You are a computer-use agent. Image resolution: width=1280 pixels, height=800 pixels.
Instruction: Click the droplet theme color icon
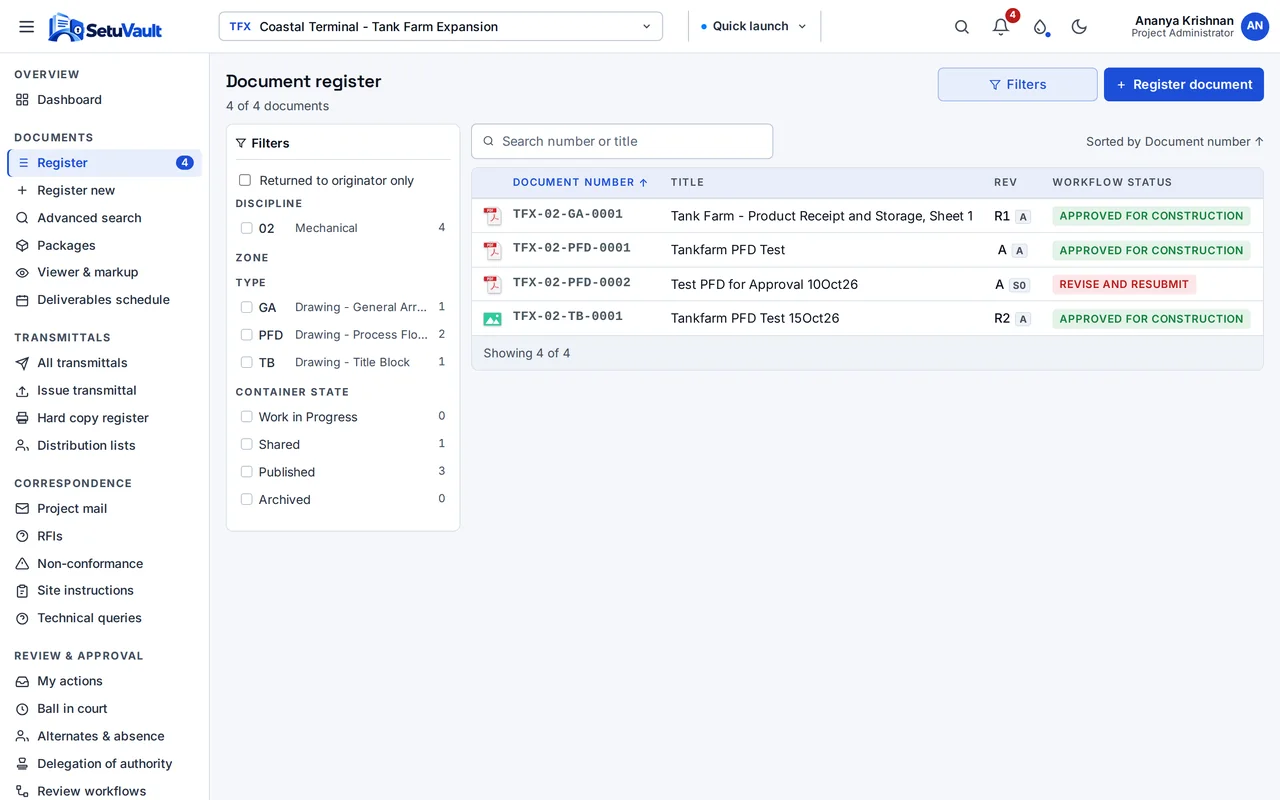[x=1040, y=27]
